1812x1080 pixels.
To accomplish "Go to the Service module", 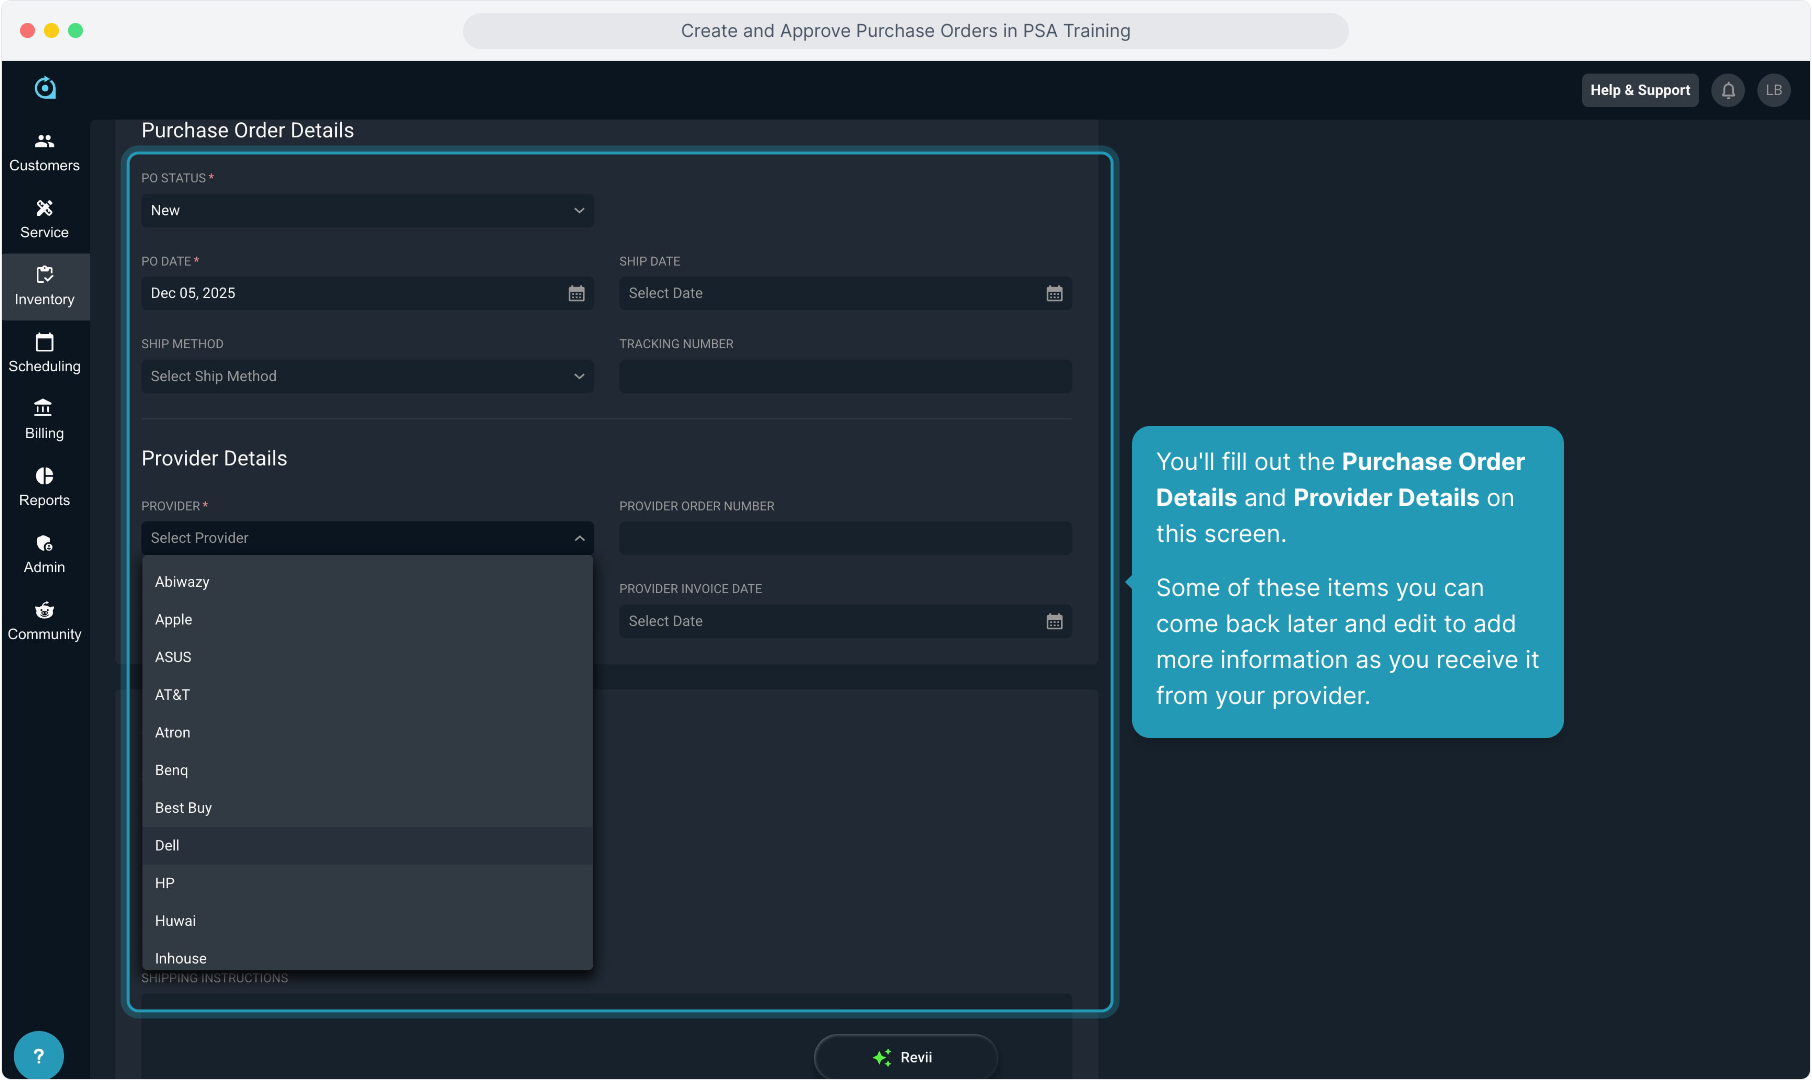I will click(44, 219).
